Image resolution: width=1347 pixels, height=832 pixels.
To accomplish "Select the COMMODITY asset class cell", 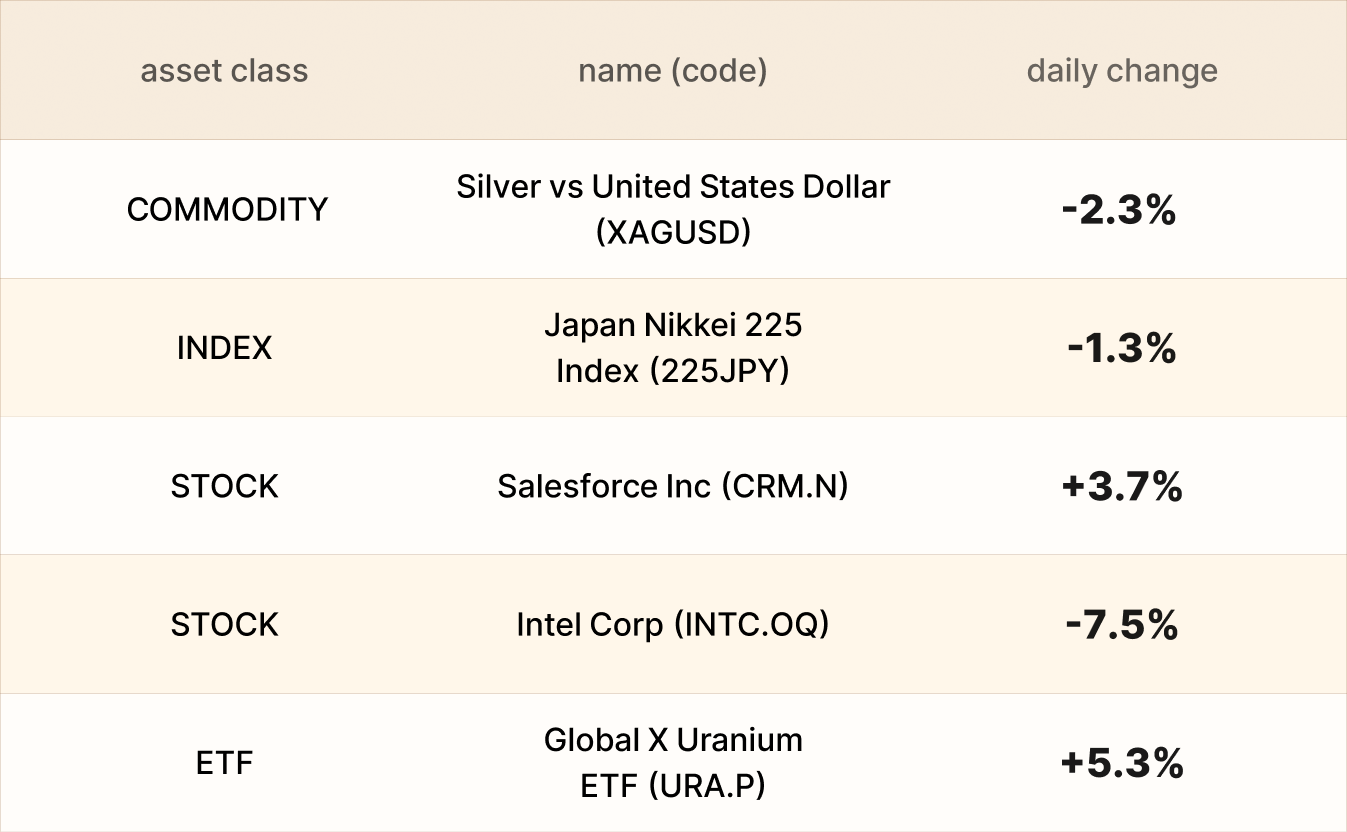I will pos(227,209).
